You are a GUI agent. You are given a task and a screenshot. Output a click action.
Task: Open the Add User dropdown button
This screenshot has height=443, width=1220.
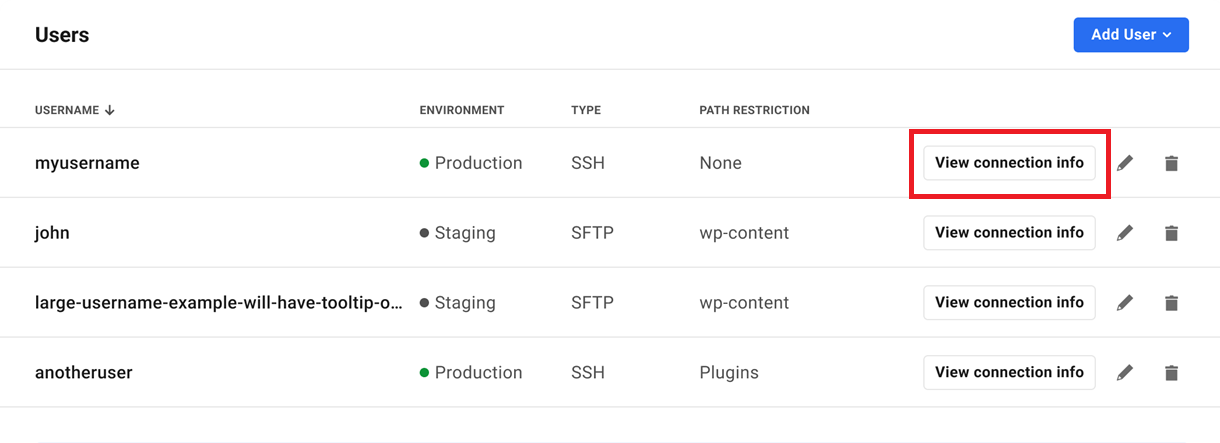tap(1131, 35)
